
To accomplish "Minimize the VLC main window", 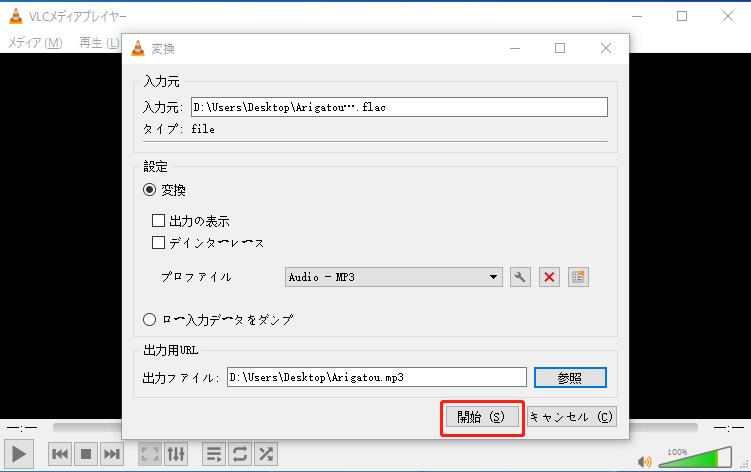I will (637, 16).
